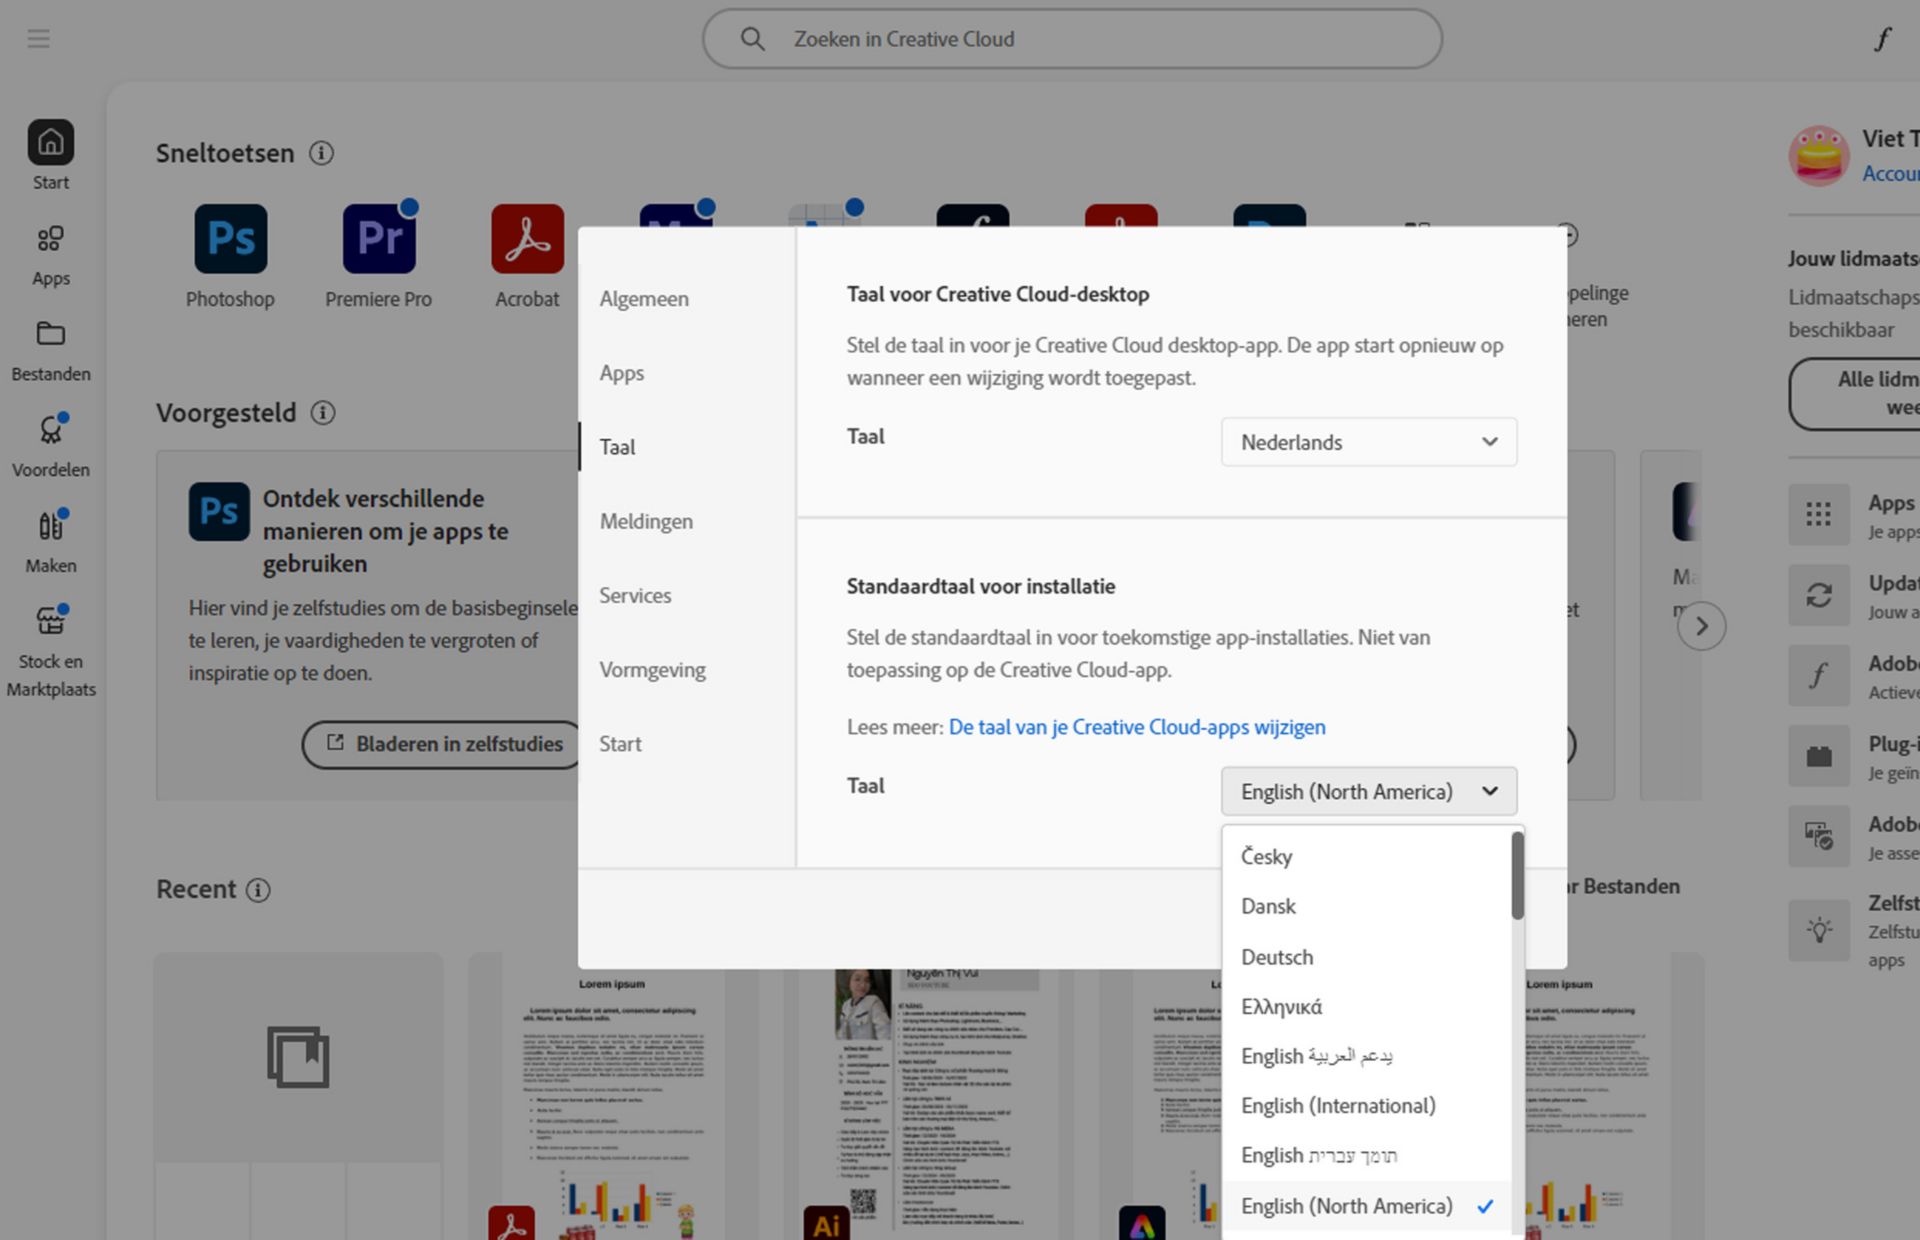Open 'De taal van je Creative Cloud-apps wijzigen' link
Image resolution: width=1920 pixels, height=1240 pixels.
(x=1136, y=727)
